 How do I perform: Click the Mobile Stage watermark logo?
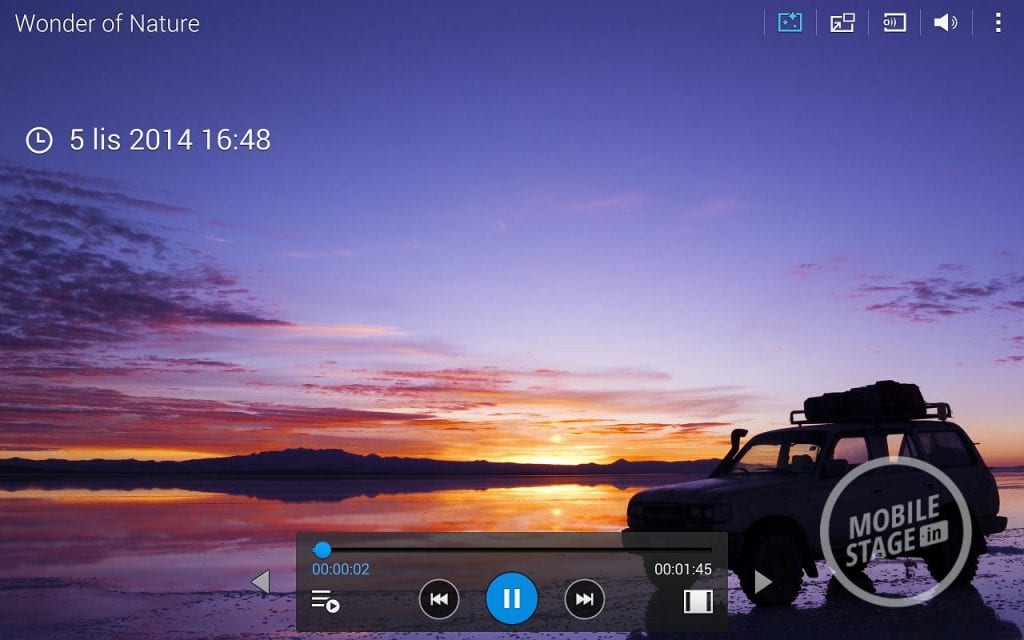pyautogui.click(x=895, y=532)
